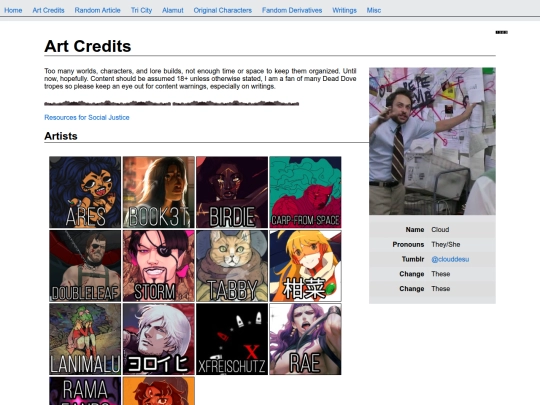Open the Alamut section
The height and width of the screenshot is (405, 540).
(173, 10)
